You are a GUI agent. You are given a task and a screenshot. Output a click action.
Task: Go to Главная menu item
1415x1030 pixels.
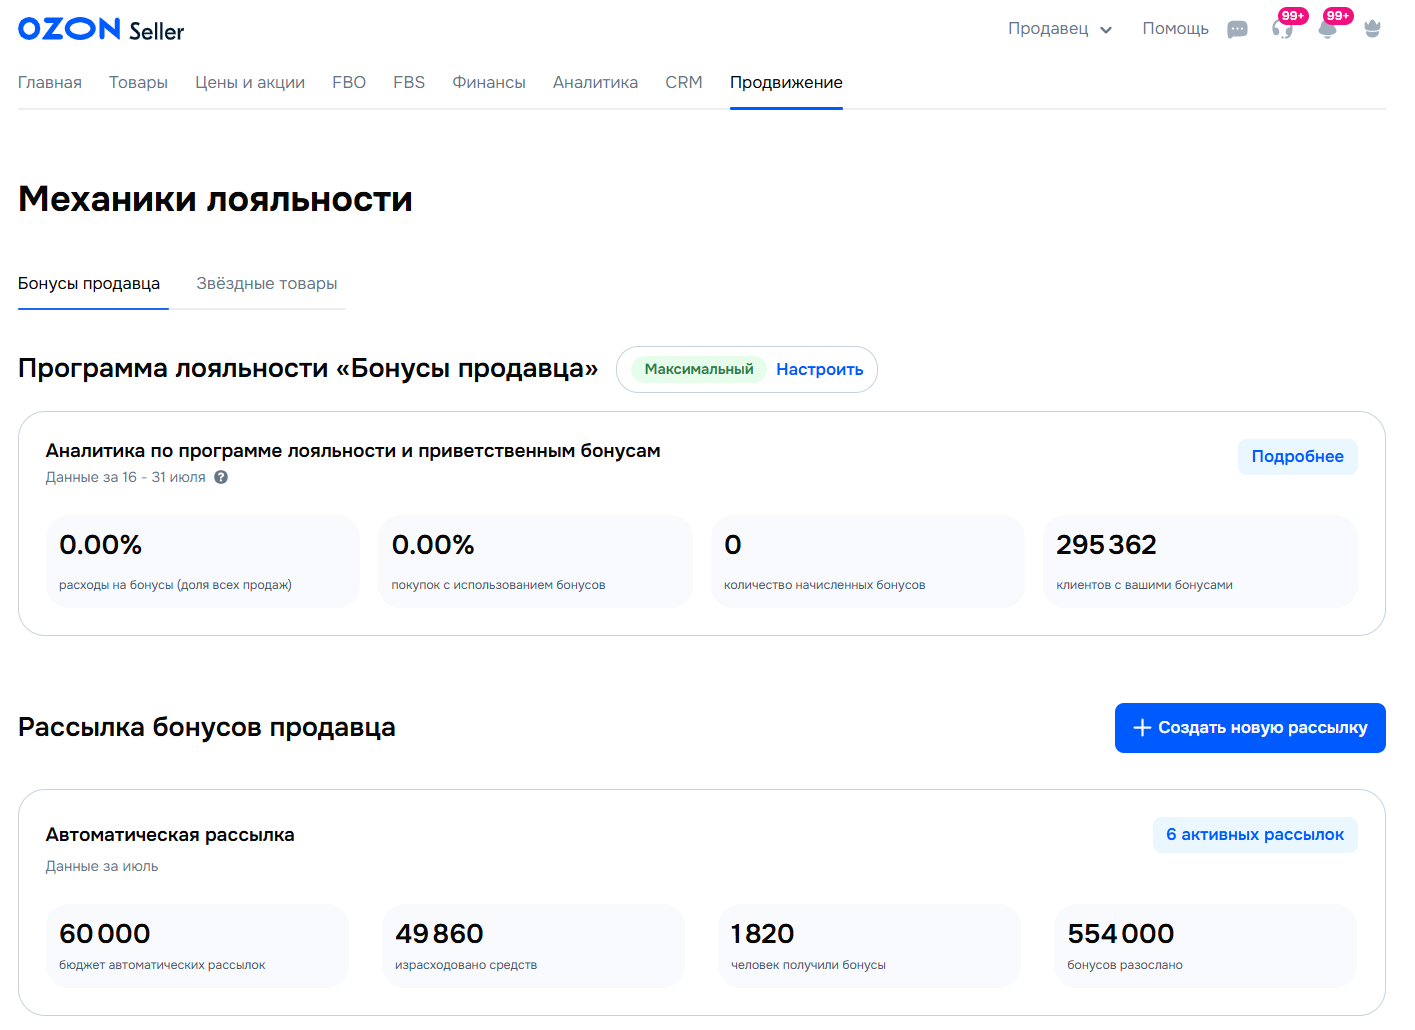pos(50,82)
